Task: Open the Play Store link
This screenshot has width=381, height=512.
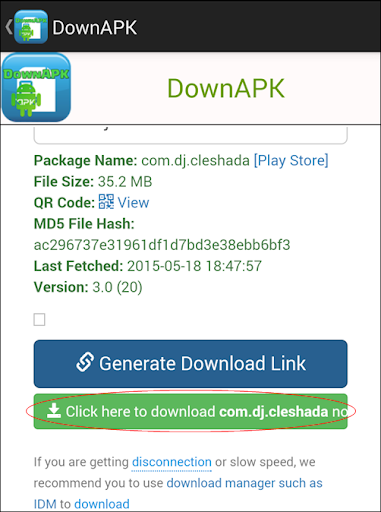Action: [x=291, y=160]
